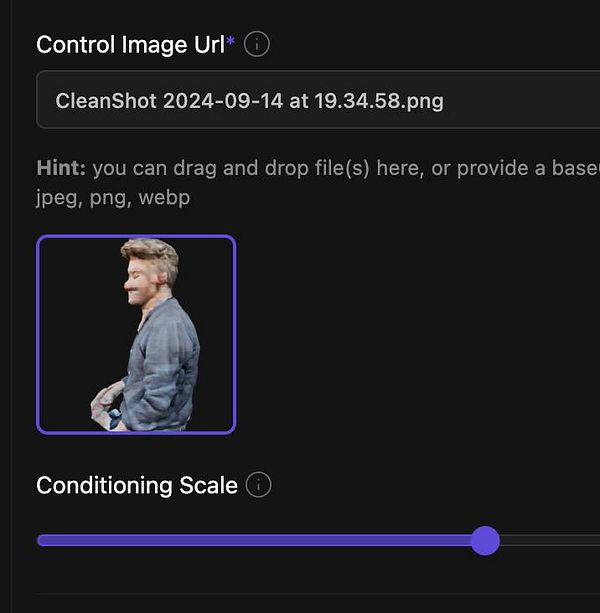Click the unfilled slider track right of handle
Image resolution: width=600 pixels, height=613 pixels.
tap(550, 541)
